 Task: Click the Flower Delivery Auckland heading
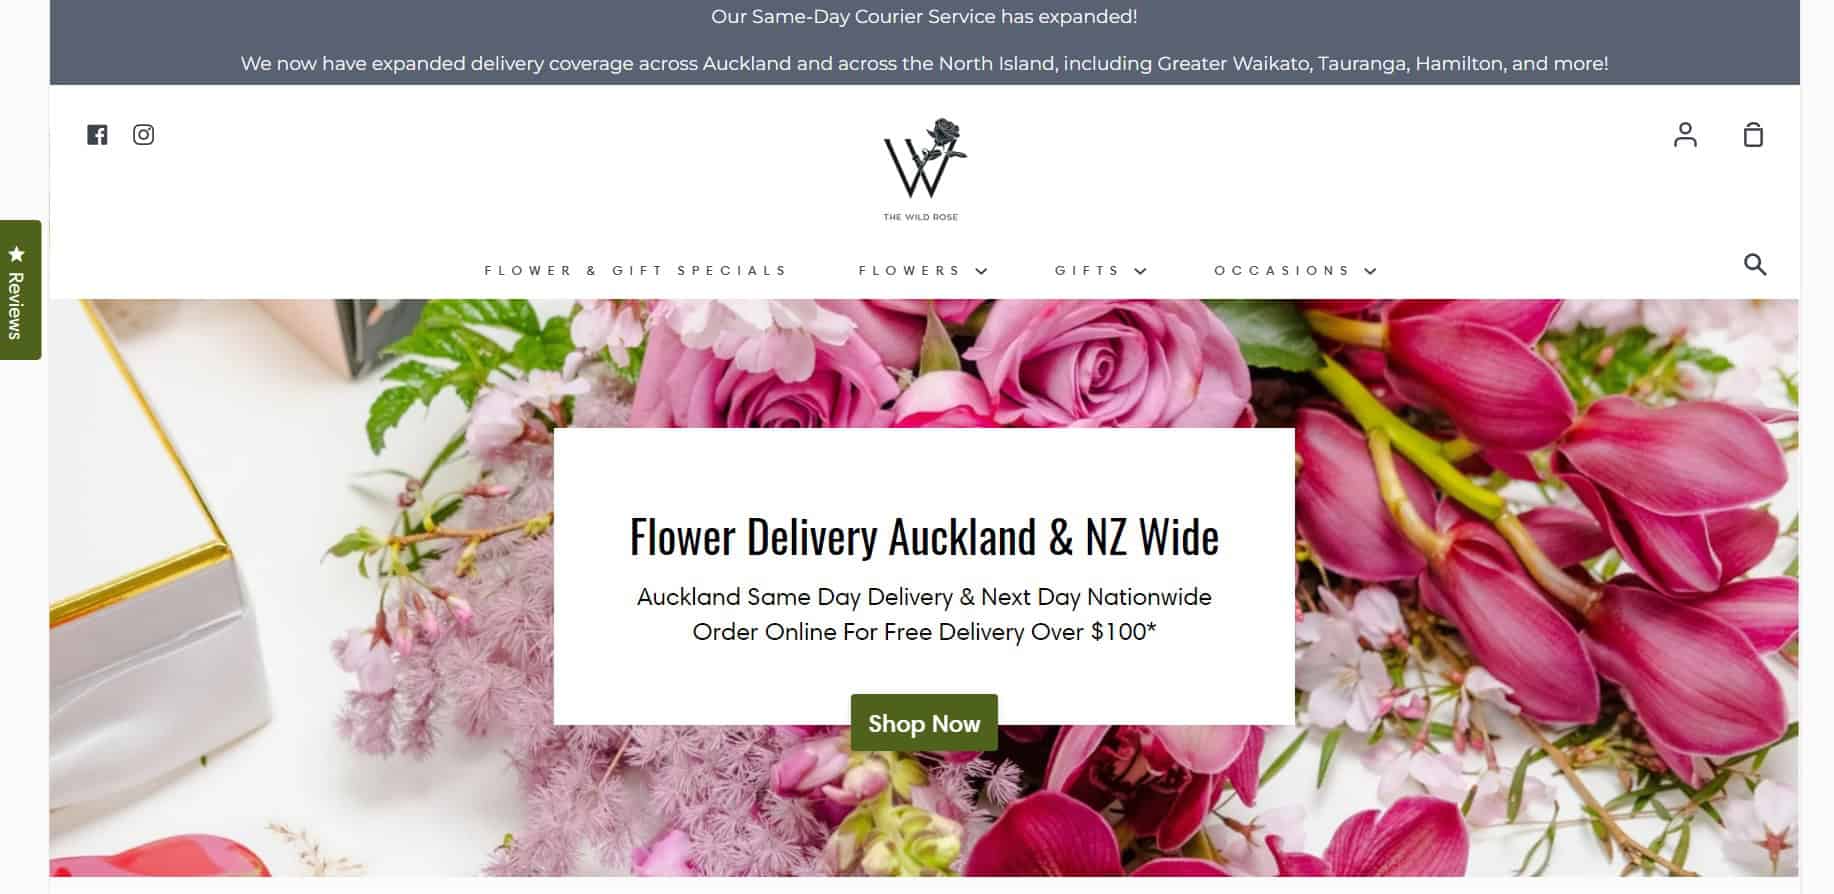pos(924,537)
